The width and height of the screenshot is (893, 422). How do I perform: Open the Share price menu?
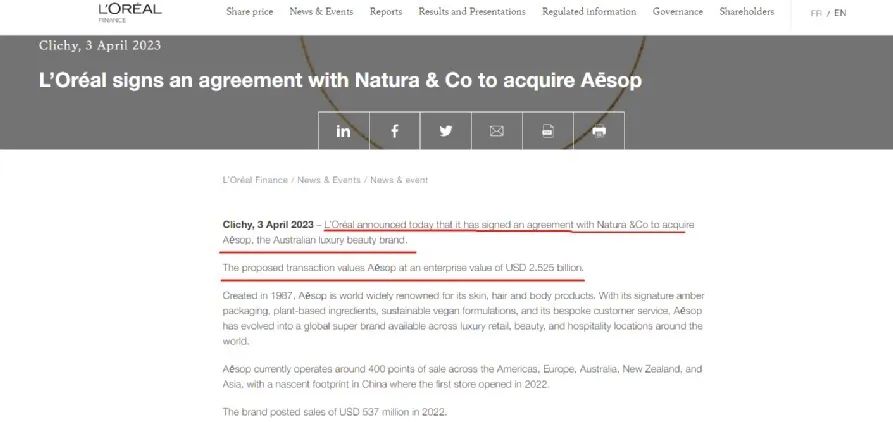(249, 12)
